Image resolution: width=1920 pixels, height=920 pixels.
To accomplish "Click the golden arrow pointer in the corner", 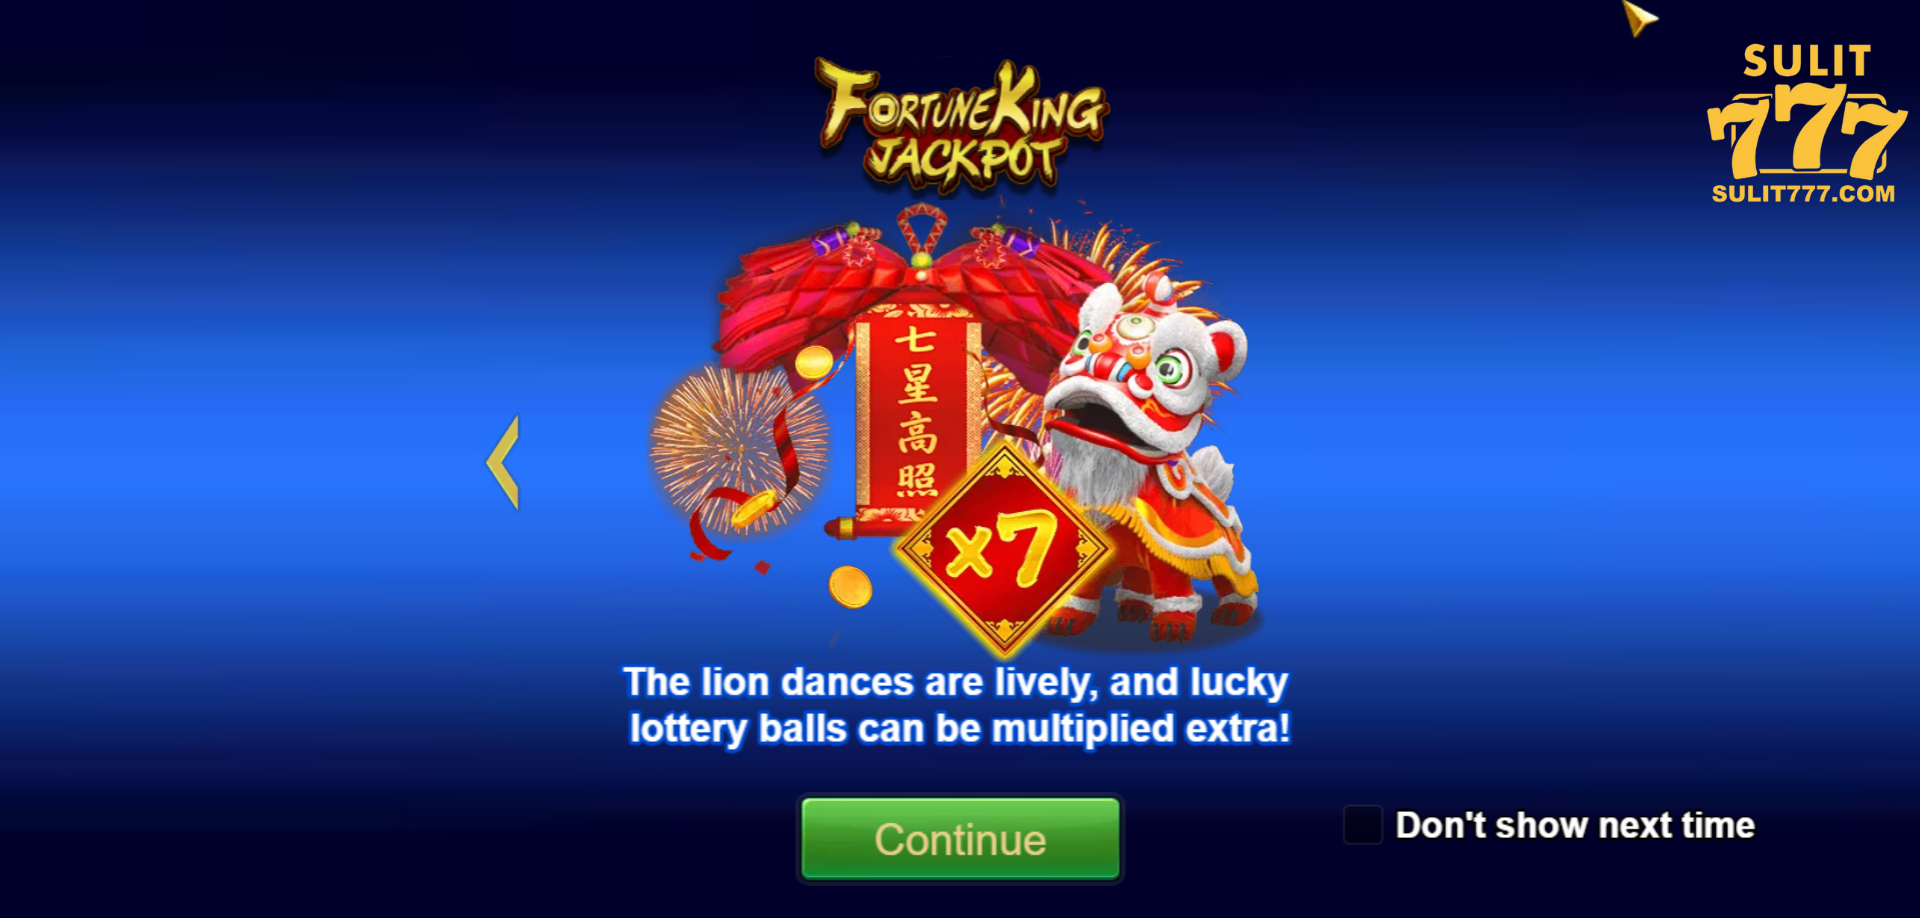I will point(1638,17).
